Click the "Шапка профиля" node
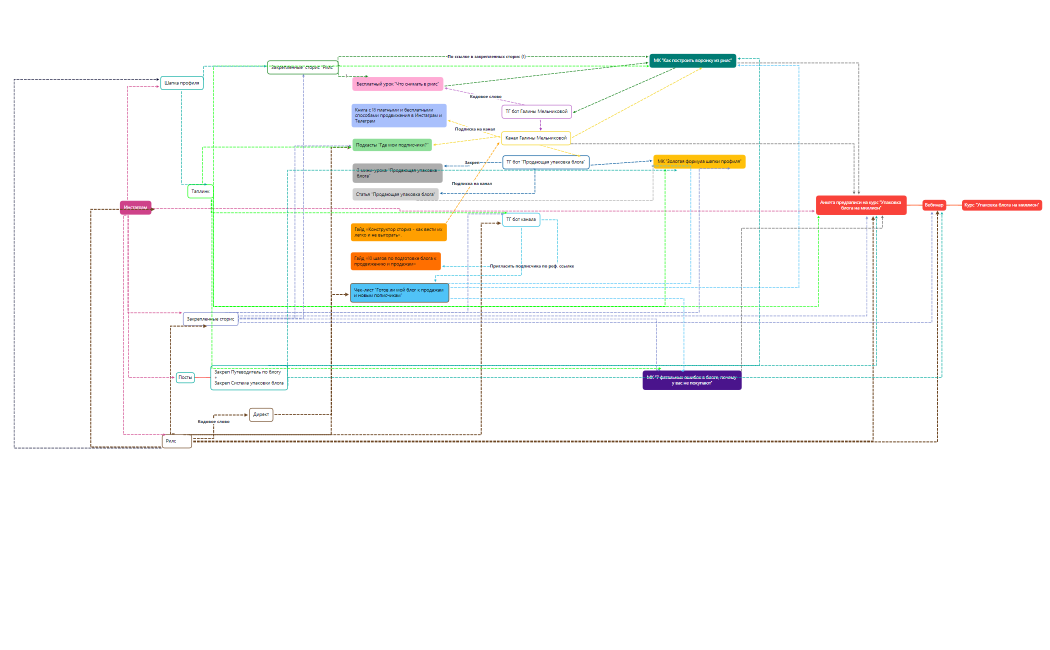The height and width of the screenshot is (650, 1050). click(182, 83)
